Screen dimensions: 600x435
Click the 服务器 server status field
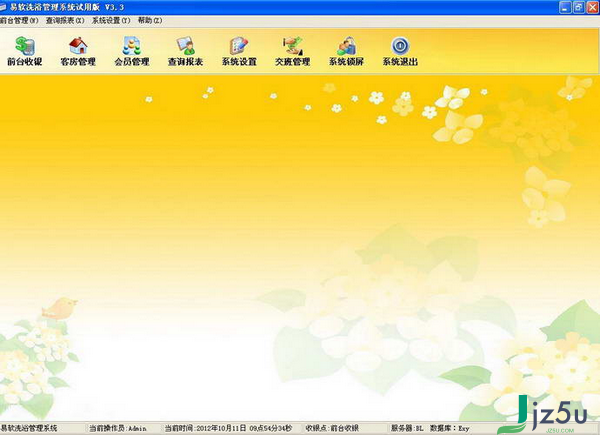click(x=406, y=428)
